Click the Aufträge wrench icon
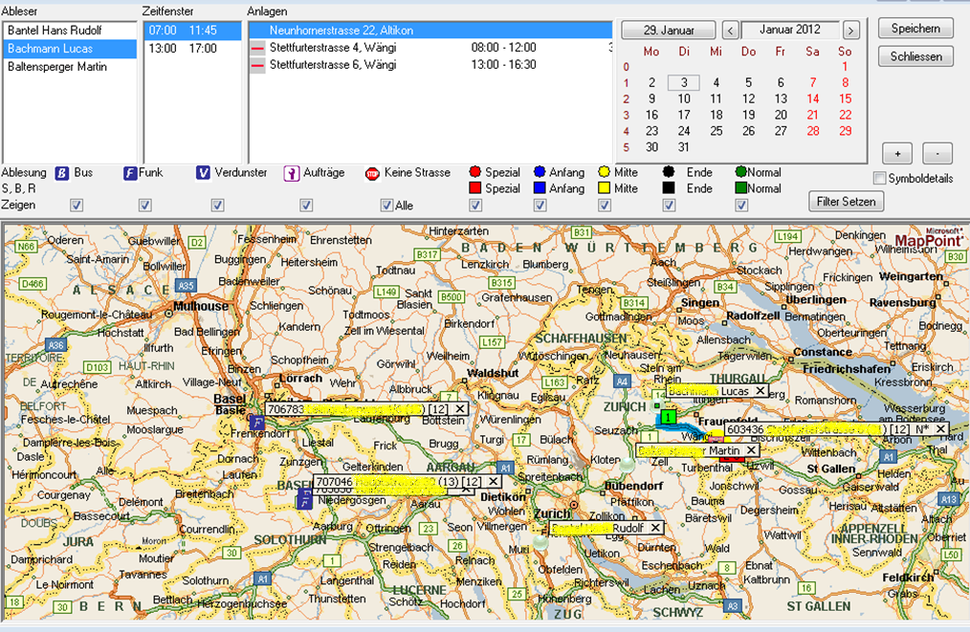Image resolution: width=970 pixels, height=632 pixels. click(x=291, y=174)
